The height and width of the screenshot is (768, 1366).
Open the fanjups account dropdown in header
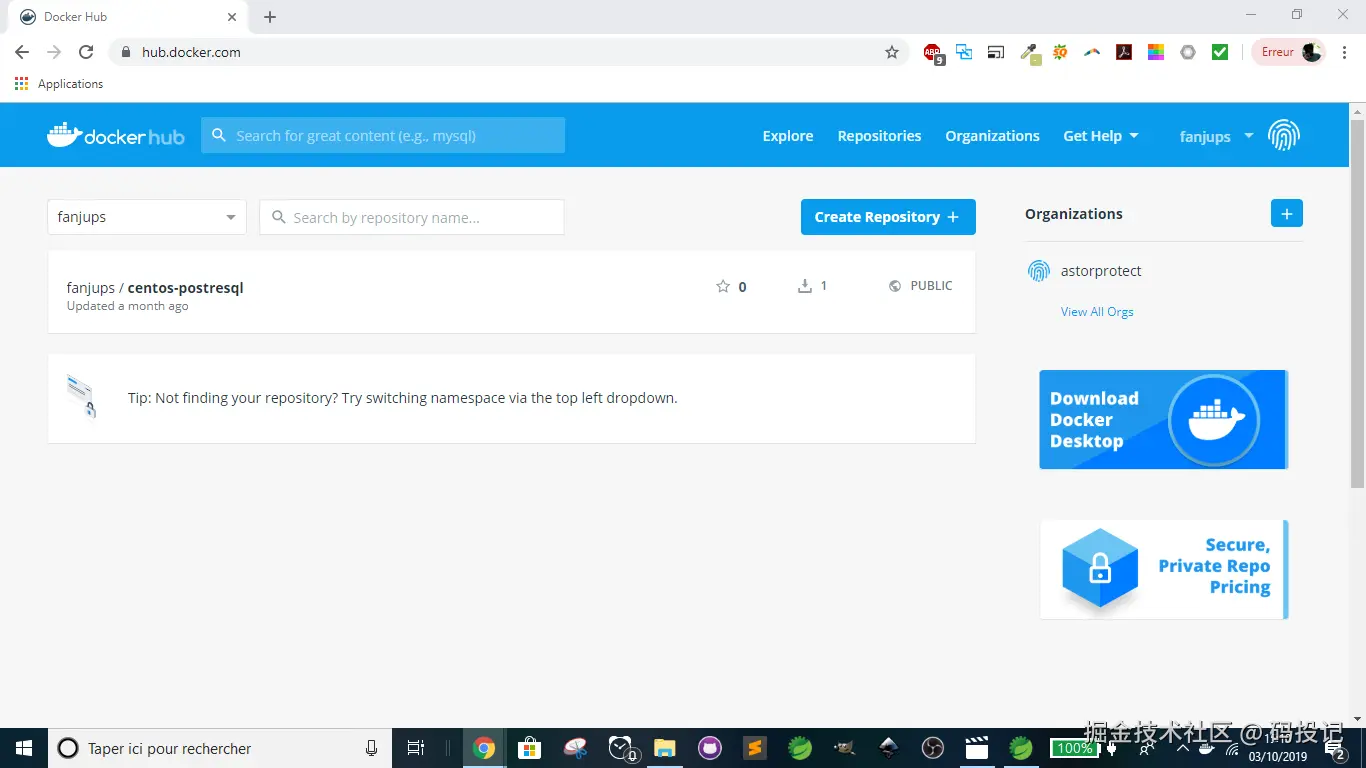(x=1216, y=136)
